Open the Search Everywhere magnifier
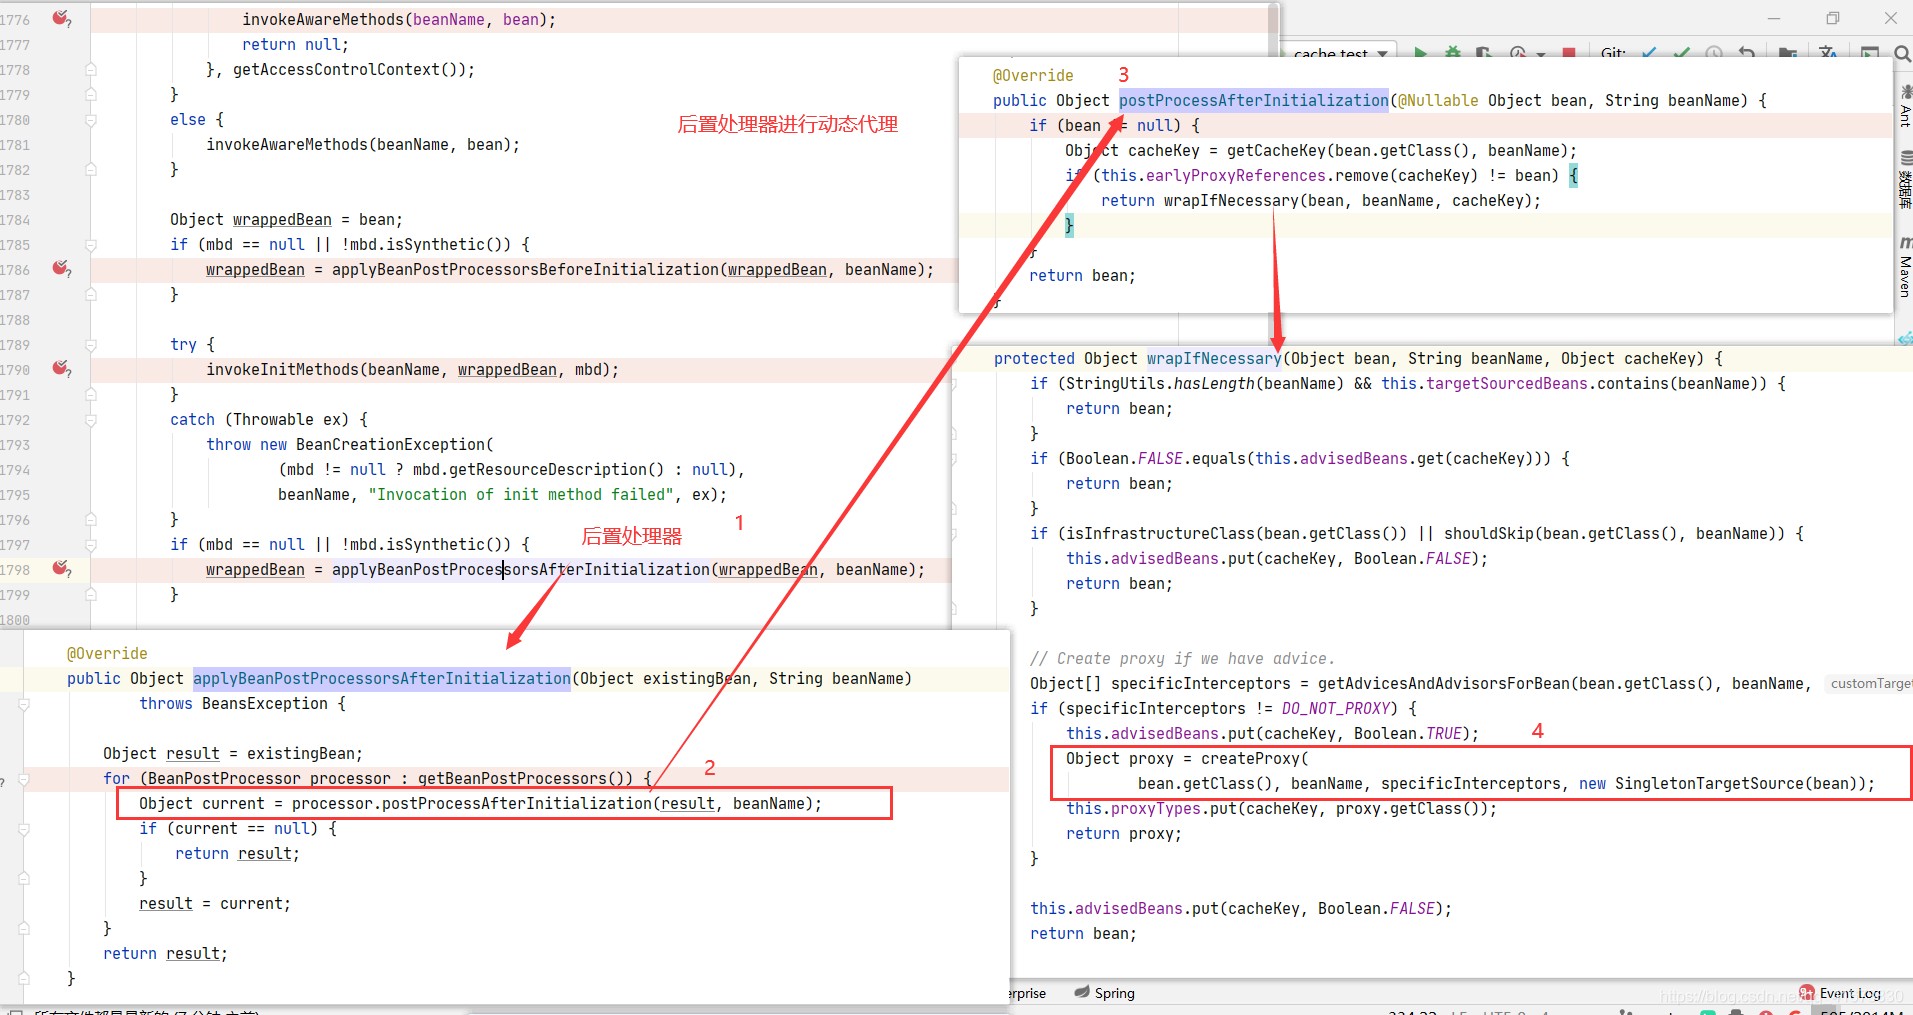Image resolution: width=1913 pixels, height=1015 pixels. [1902, 52]
